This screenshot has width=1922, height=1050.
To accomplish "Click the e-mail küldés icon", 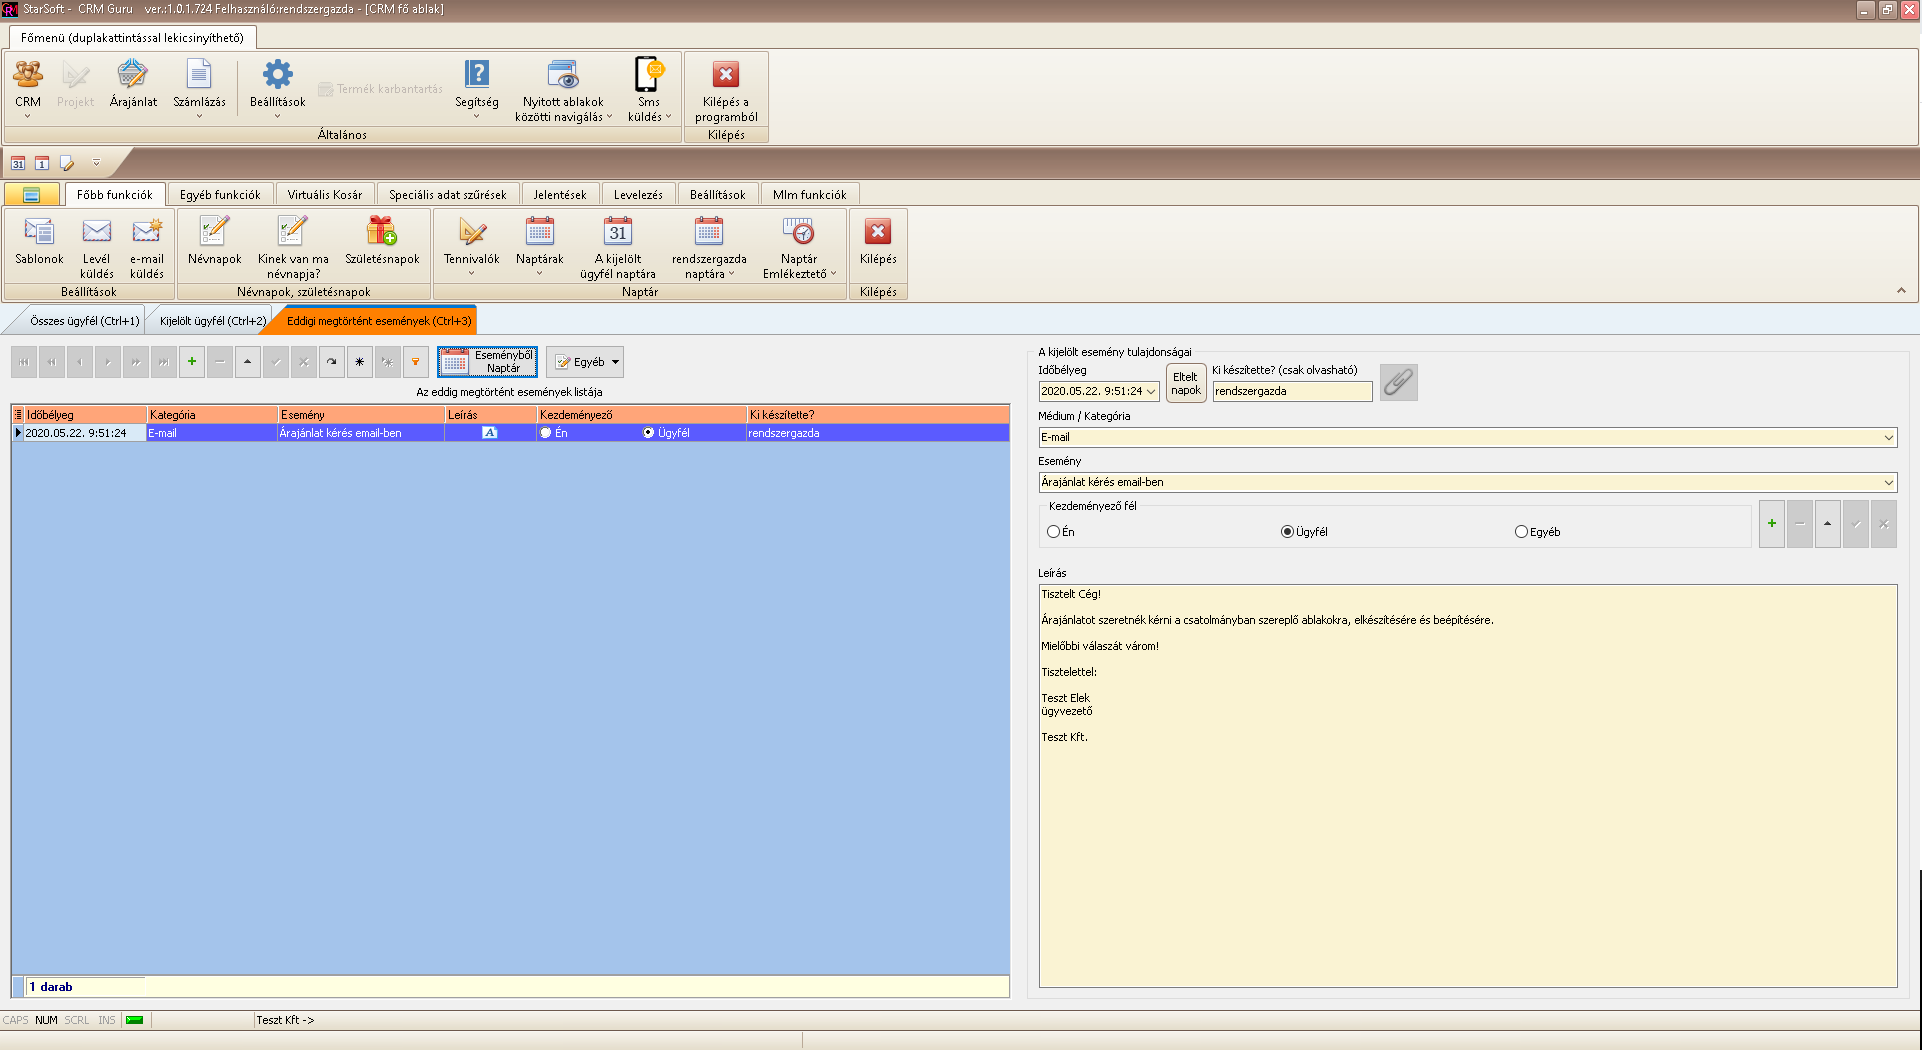I will click(x=147, y=248).
